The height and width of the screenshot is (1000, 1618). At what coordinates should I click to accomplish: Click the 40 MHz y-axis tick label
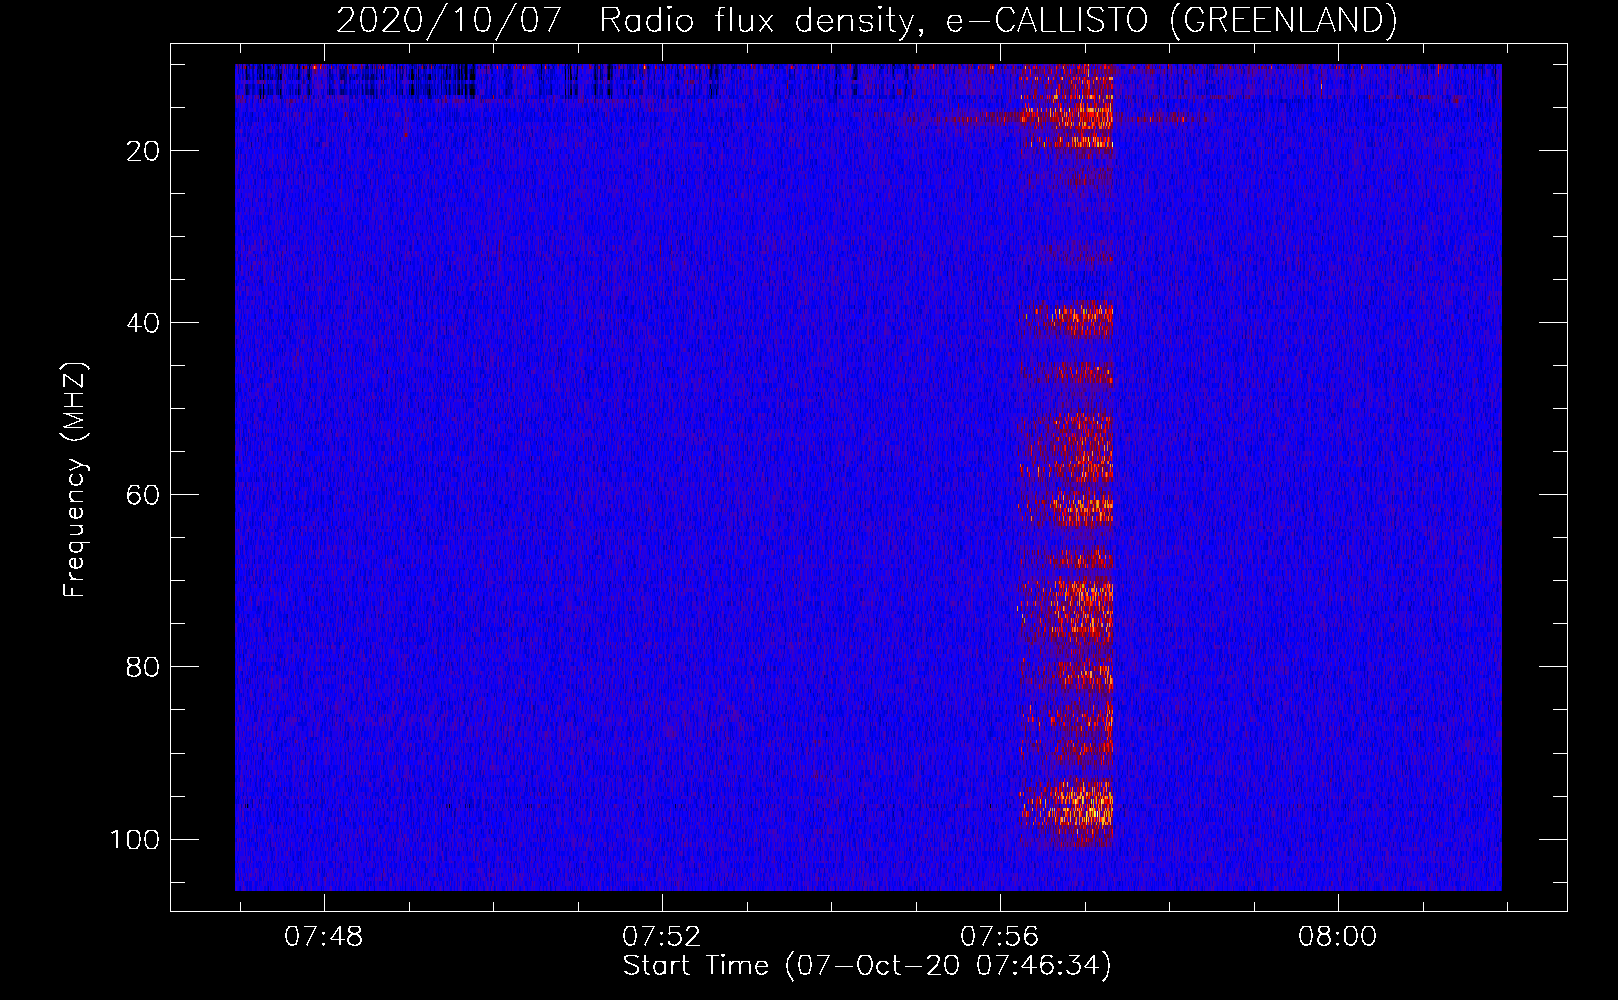pyautogui.click(x=143, y=323)
